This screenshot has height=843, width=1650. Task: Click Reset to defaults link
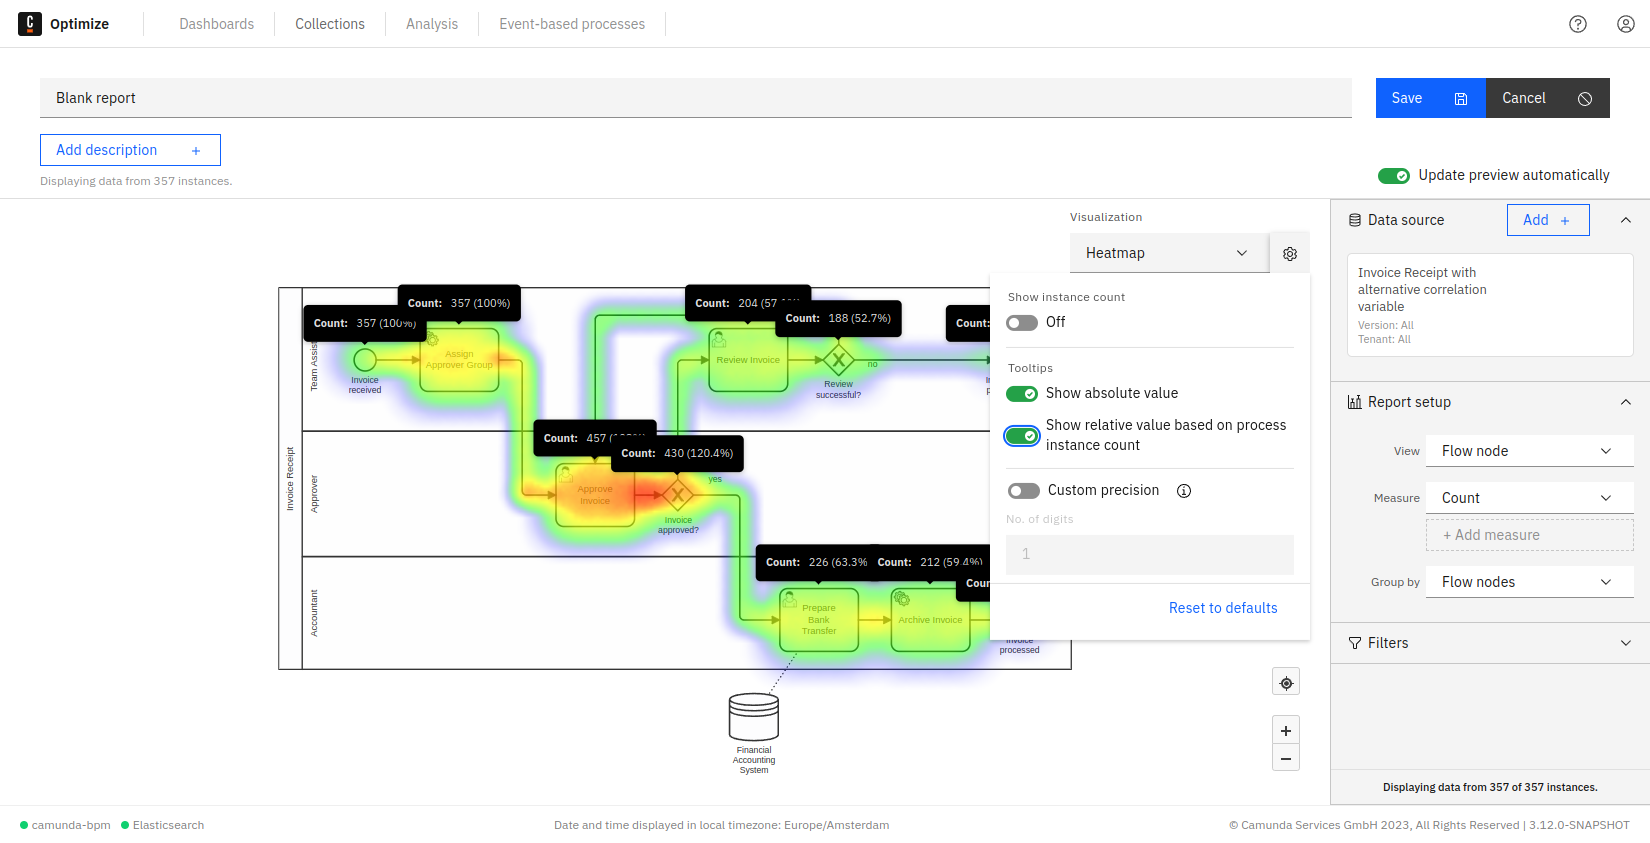point(1223,608)
